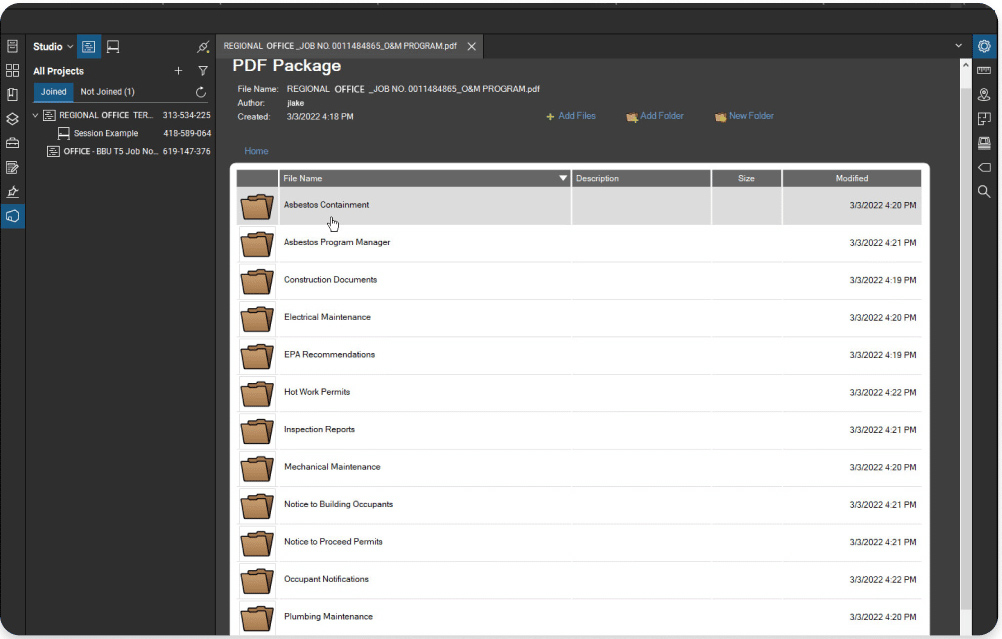Open the Layers panel icon
This screenshot has width=1002, height=639.
point(12,119)
